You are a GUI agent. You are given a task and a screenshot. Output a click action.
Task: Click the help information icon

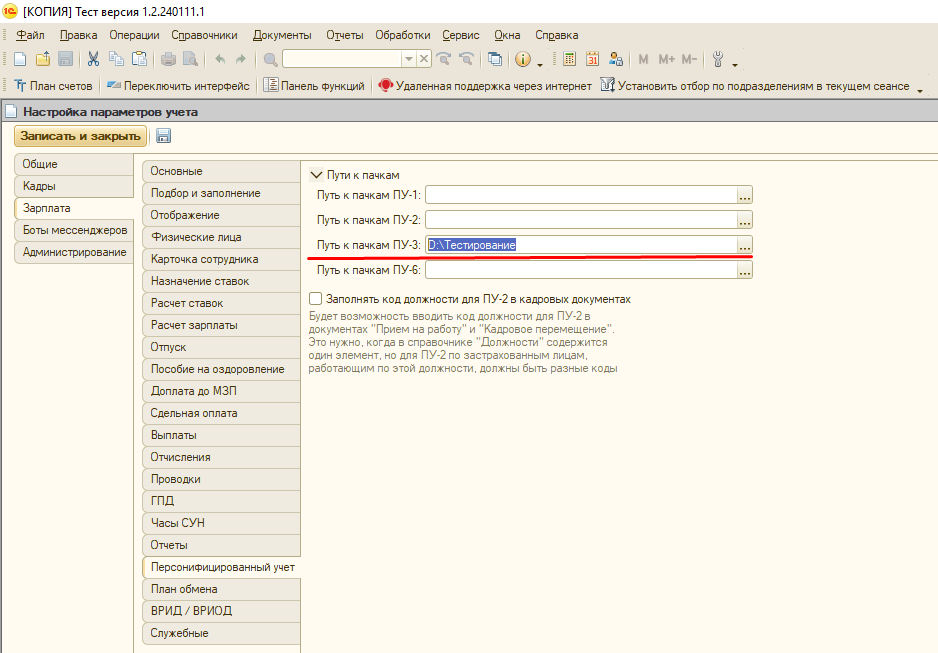coord(523,59)
